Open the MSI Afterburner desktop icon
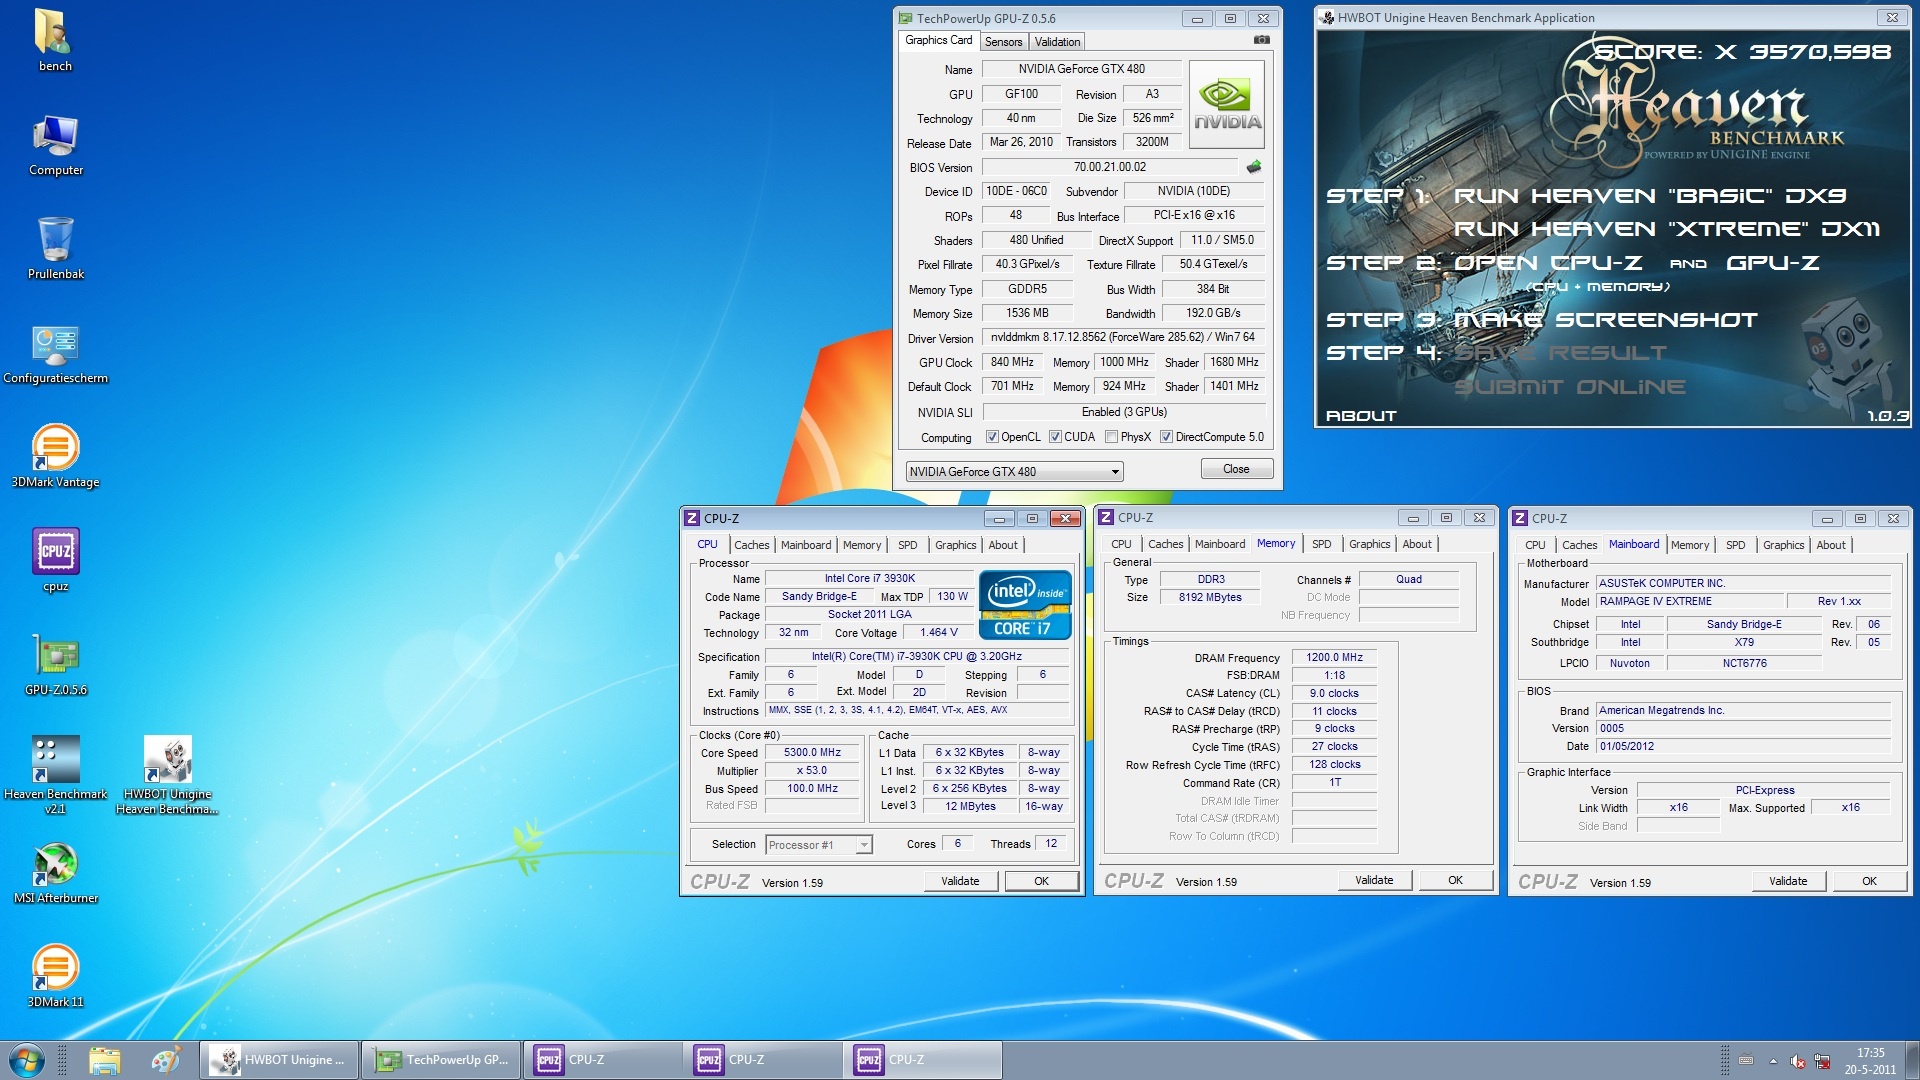This screenshot has height=1080, width=1920. [56, 864]
